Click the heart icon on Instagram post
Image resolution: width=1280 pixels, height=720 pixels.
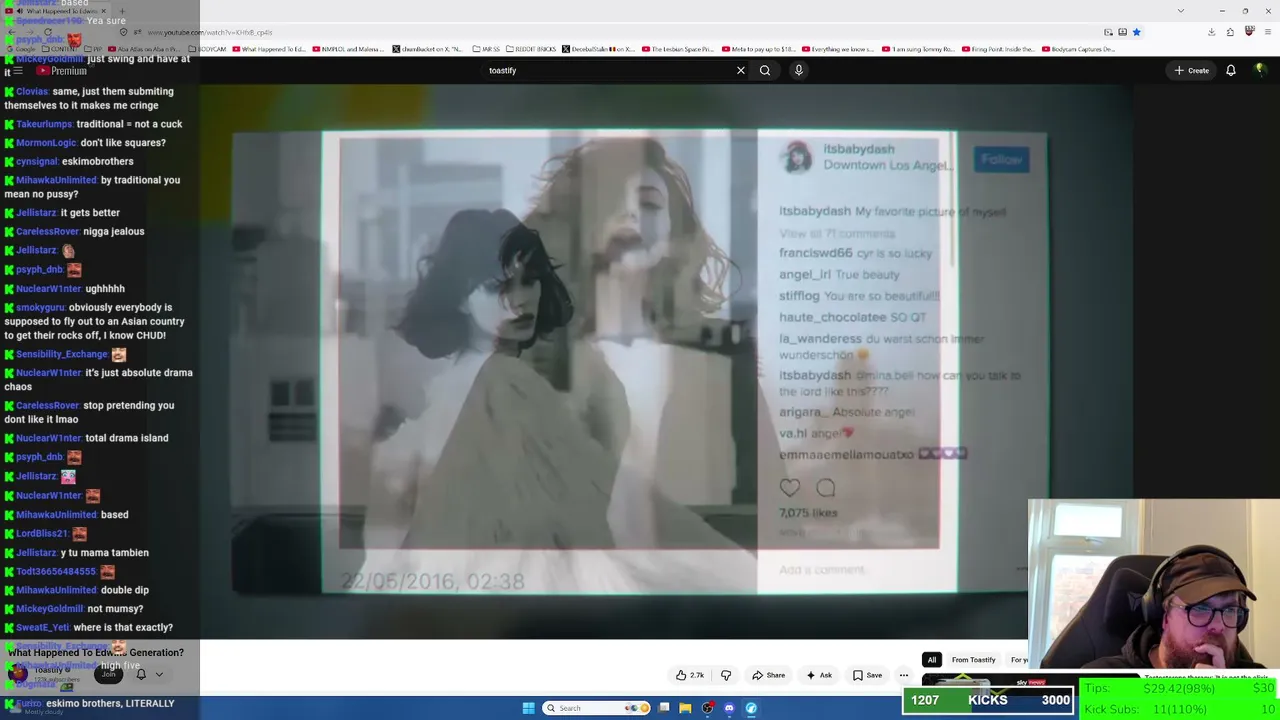pos(790,487)
